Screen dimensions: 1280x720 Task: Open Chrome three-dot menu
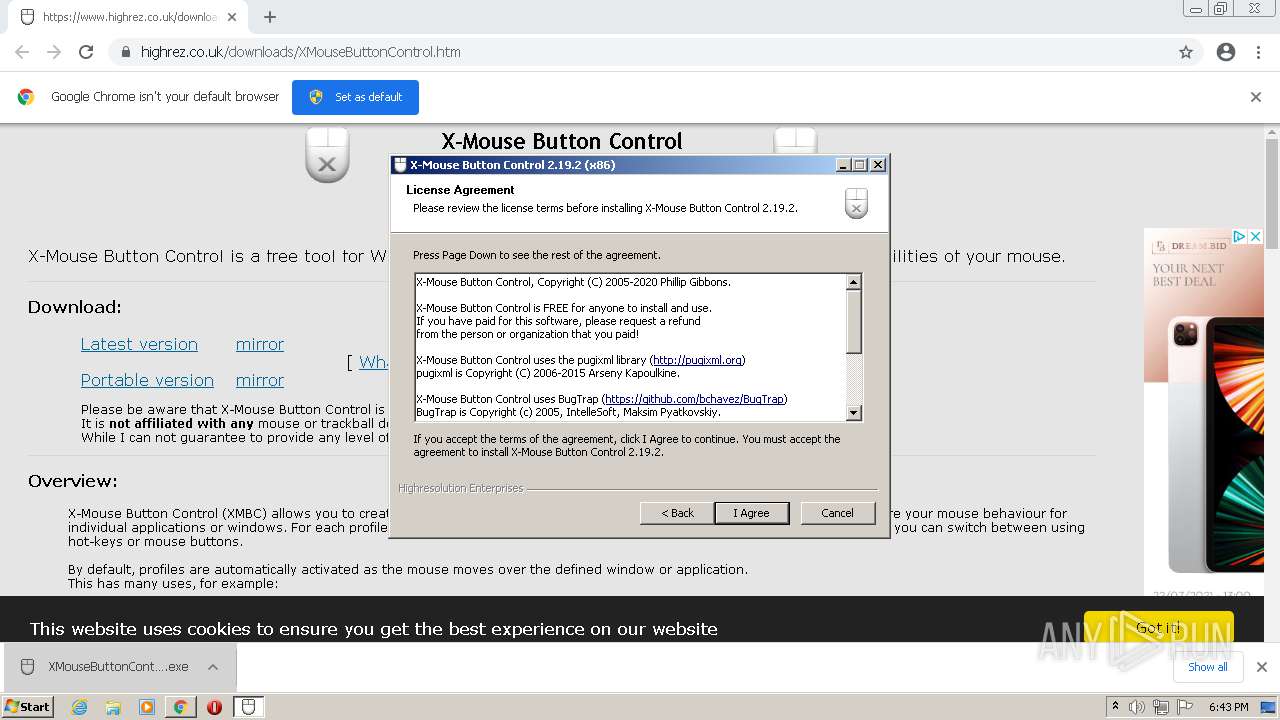point(1258,52)
